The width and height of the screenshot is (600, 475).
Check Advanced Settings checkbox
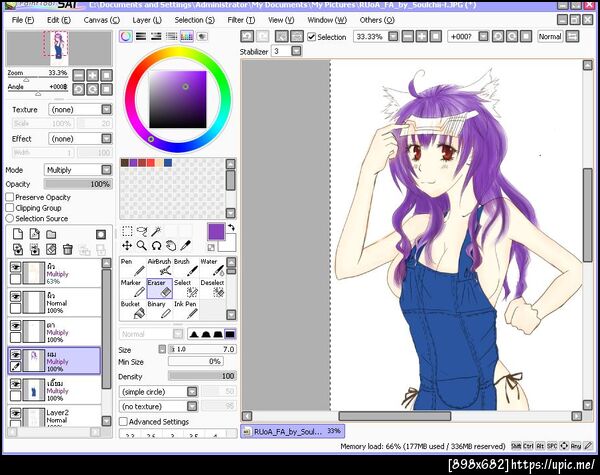(x=123, y=421)
